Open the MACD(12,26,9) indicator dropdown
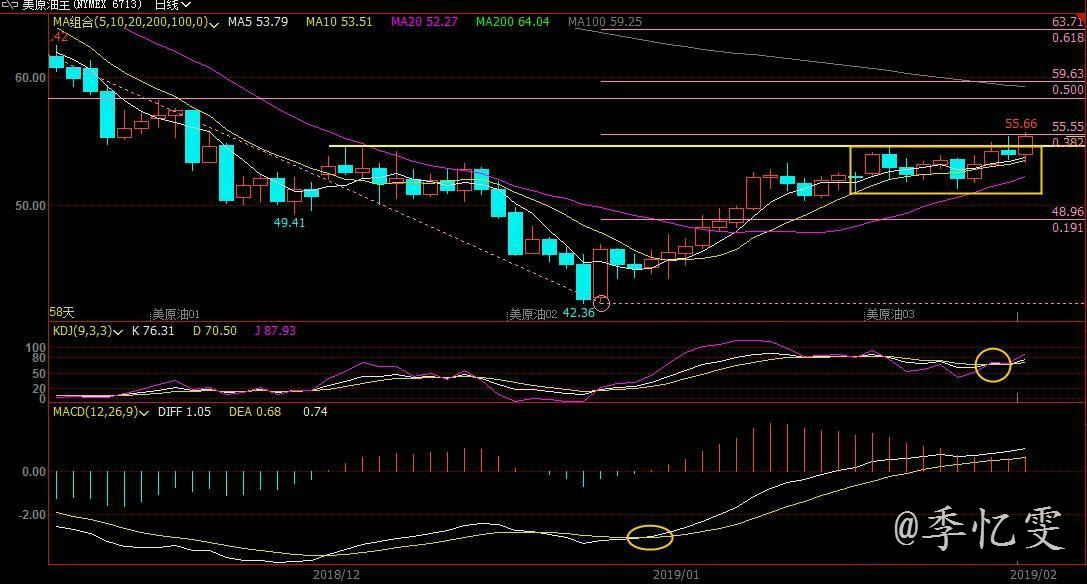 (x=146, y=412)
